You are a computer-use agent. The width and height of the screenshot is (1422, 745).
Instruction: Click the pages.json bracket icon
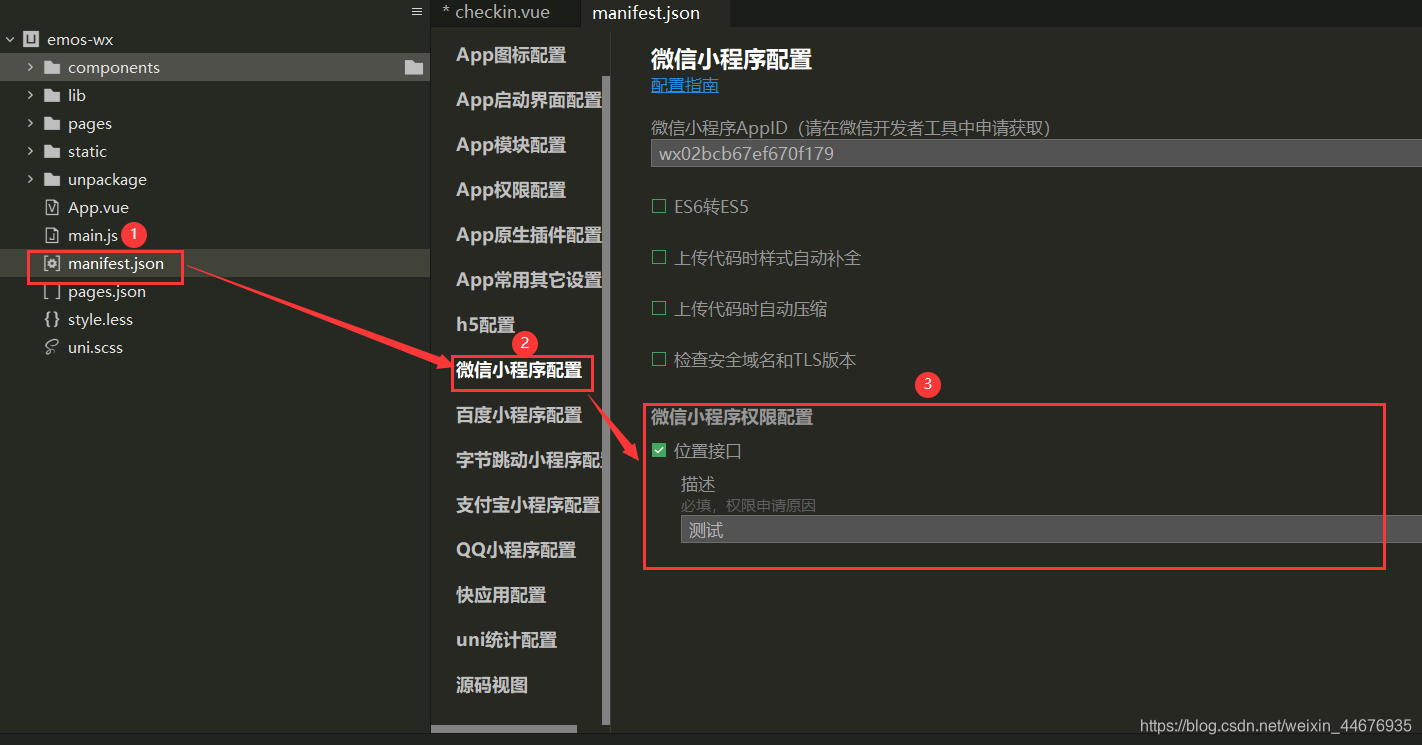click(52, 292)
